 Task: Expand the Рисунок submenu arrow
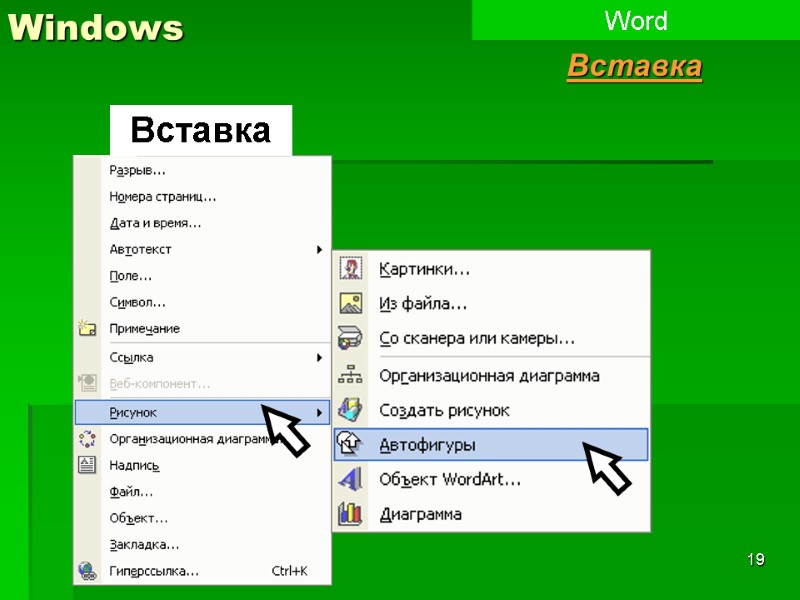[x=319, y=412]
